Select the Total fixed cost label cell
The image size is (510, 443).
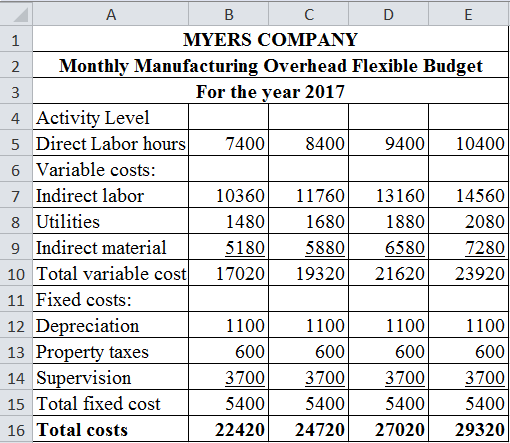coord(111,403)
